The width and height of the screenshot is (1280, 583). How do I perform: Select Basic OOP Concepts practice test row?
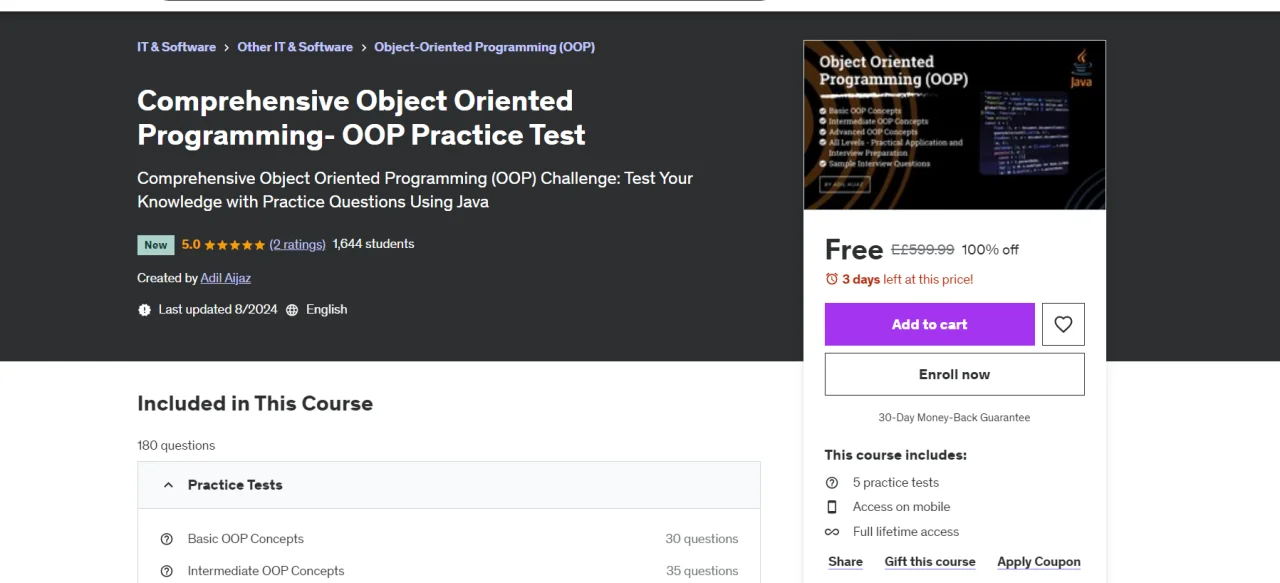pos(449,539)
